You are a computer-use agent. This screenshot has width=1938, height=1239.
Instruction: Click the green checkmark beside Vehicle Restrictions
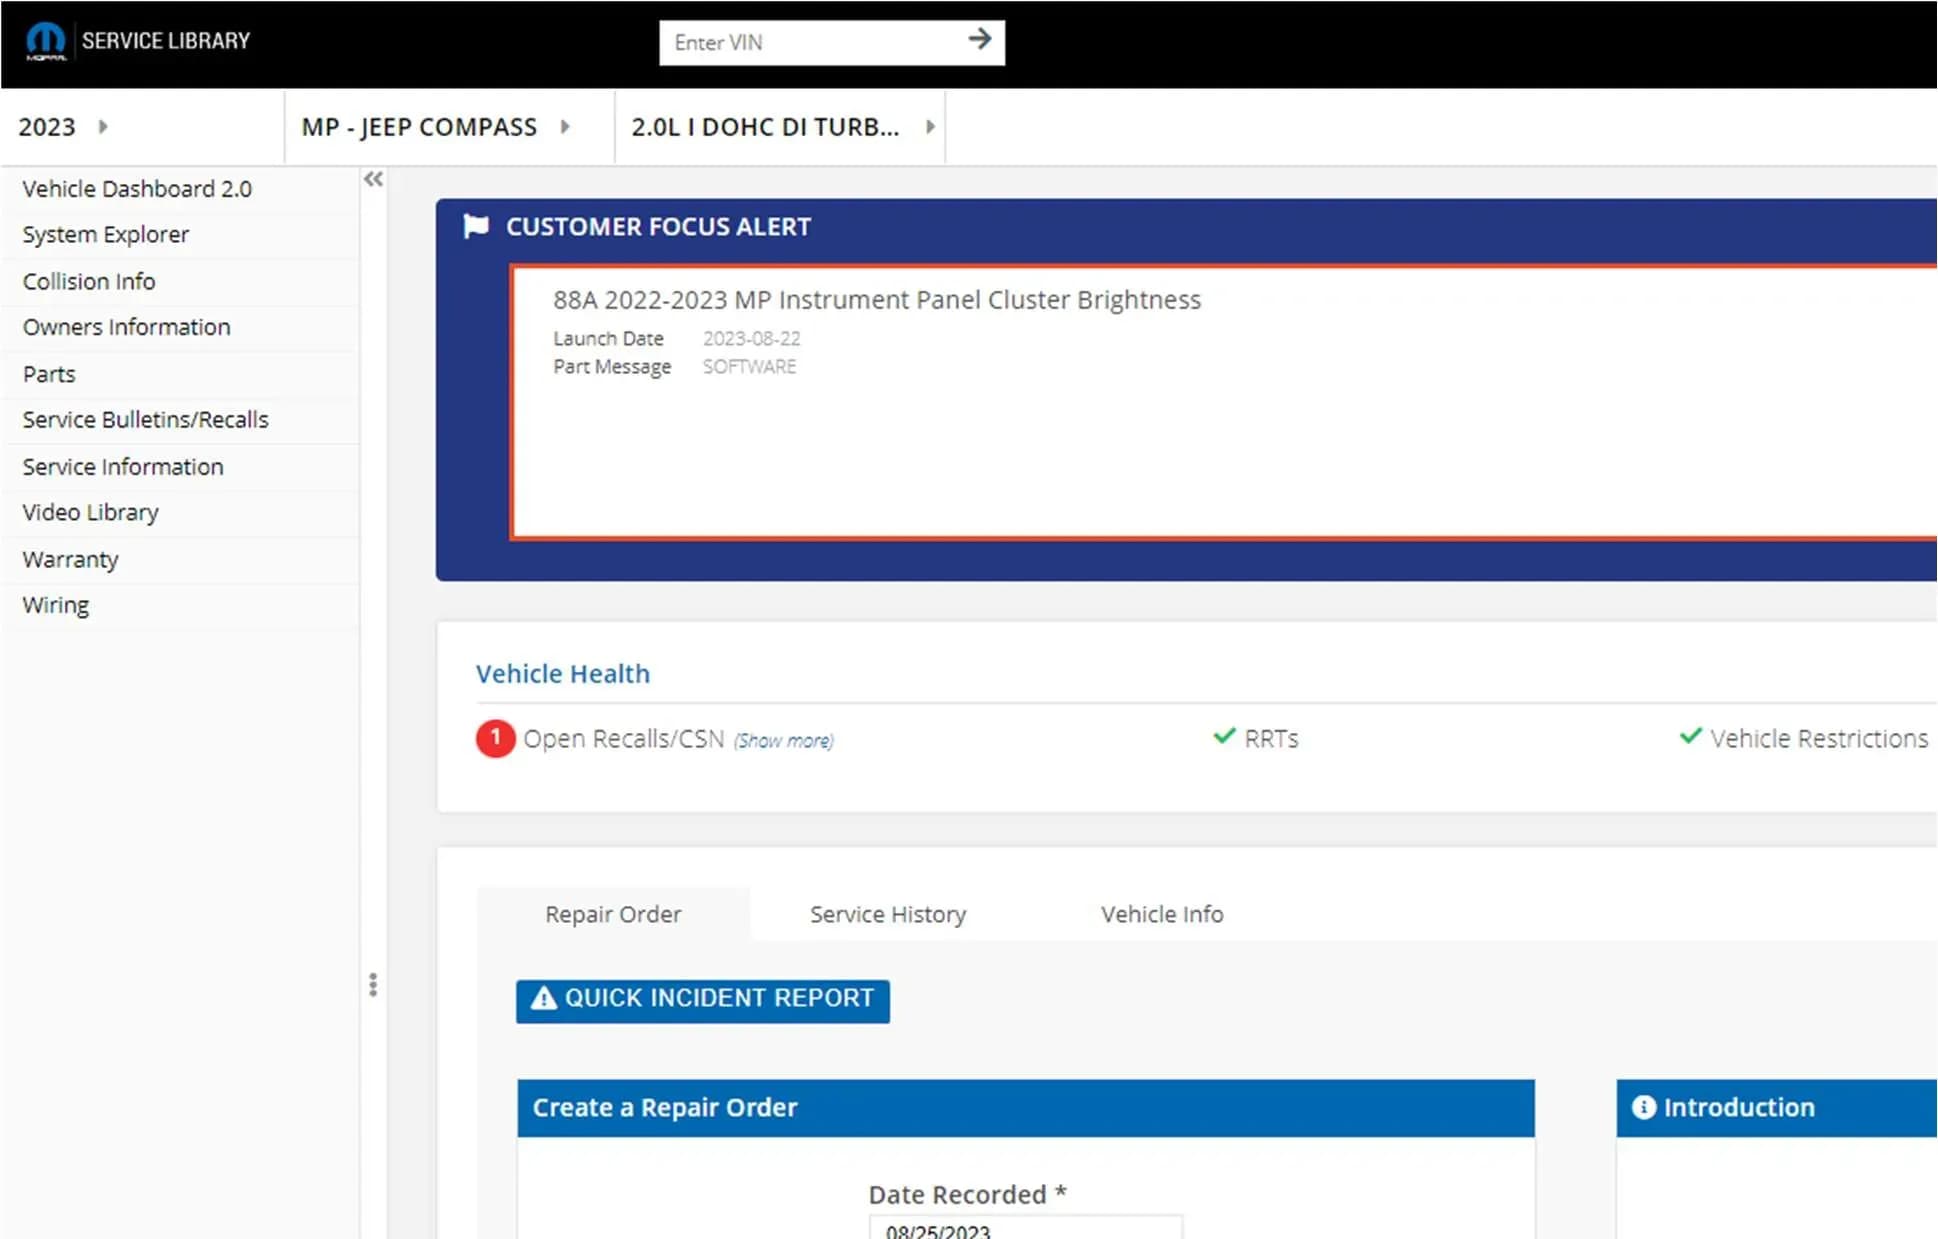1690,737
